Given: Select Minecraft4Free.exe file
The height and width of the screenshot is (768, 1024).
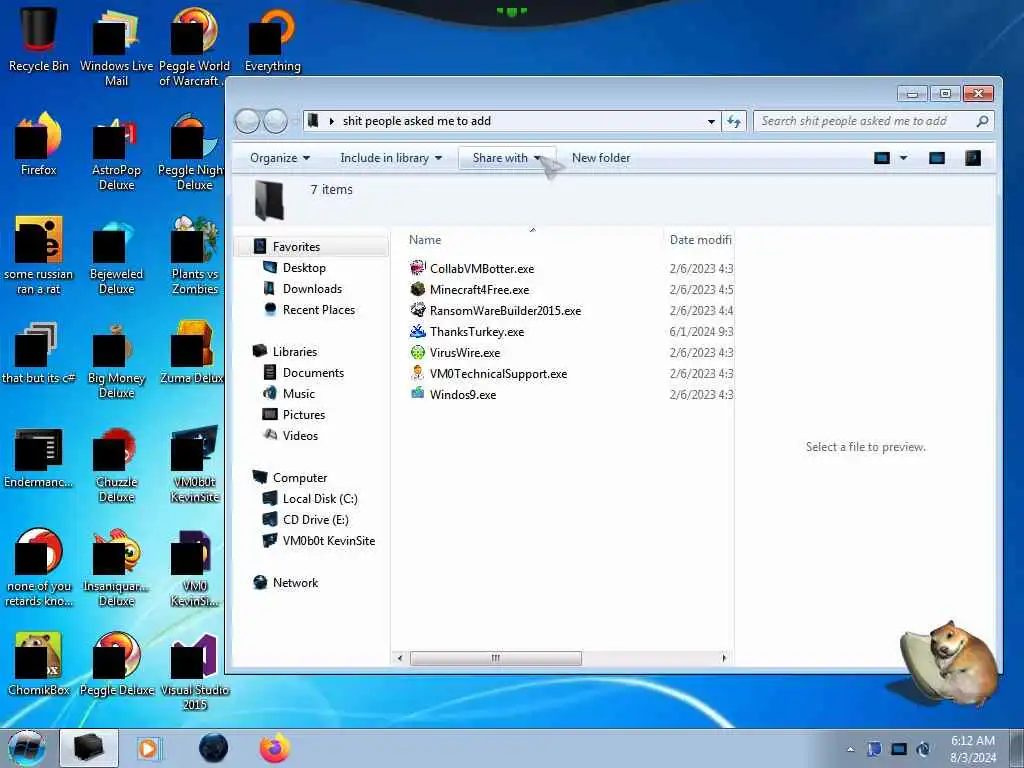Looking at the screenshot, I should [479, 289].
